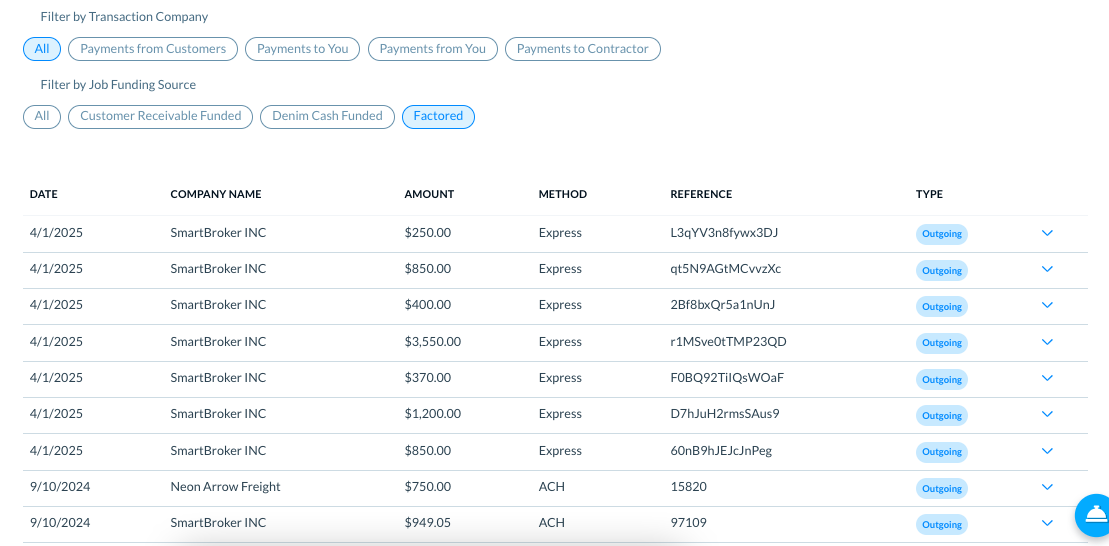Filter by Customer Receivable Funded
Image resolution: width=1109 pixels, height=546 pixels.
point(160,117)
